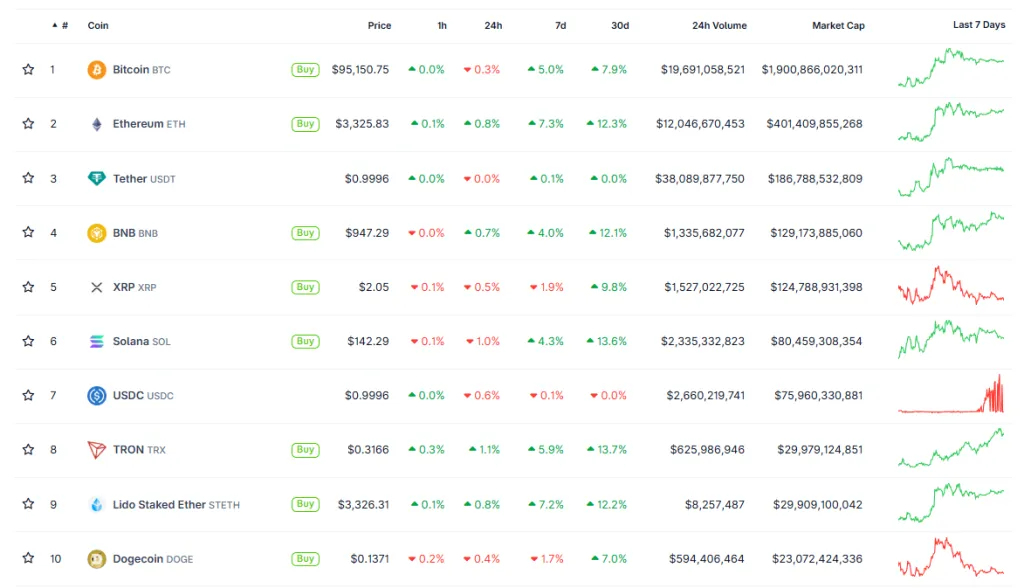View XRP's red 7-day price chart
The height and width of the screenshot is (588, 1024).
pos(951,286)
